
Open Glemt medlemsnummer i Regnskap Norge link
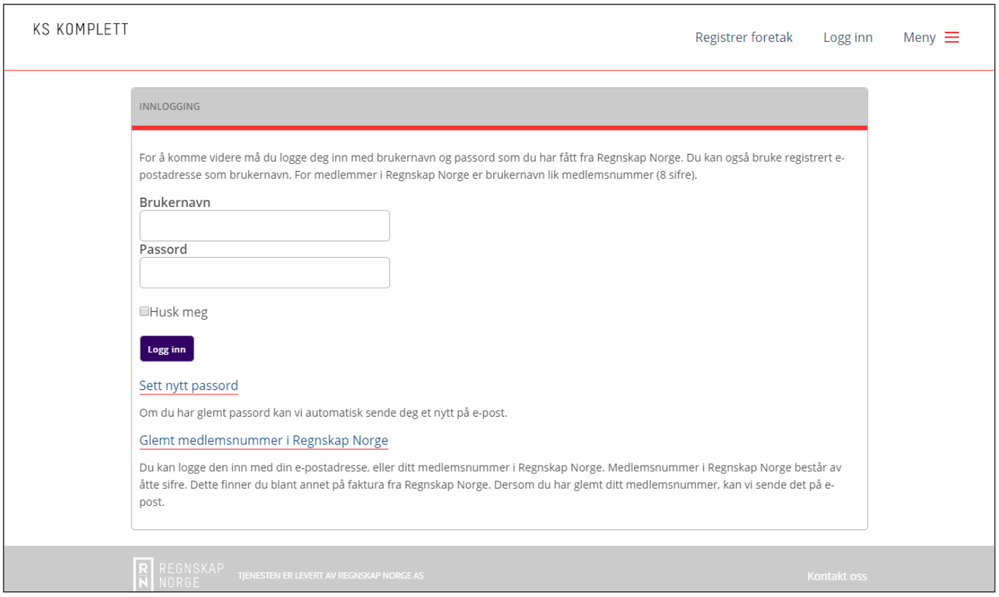click(264, 440)
